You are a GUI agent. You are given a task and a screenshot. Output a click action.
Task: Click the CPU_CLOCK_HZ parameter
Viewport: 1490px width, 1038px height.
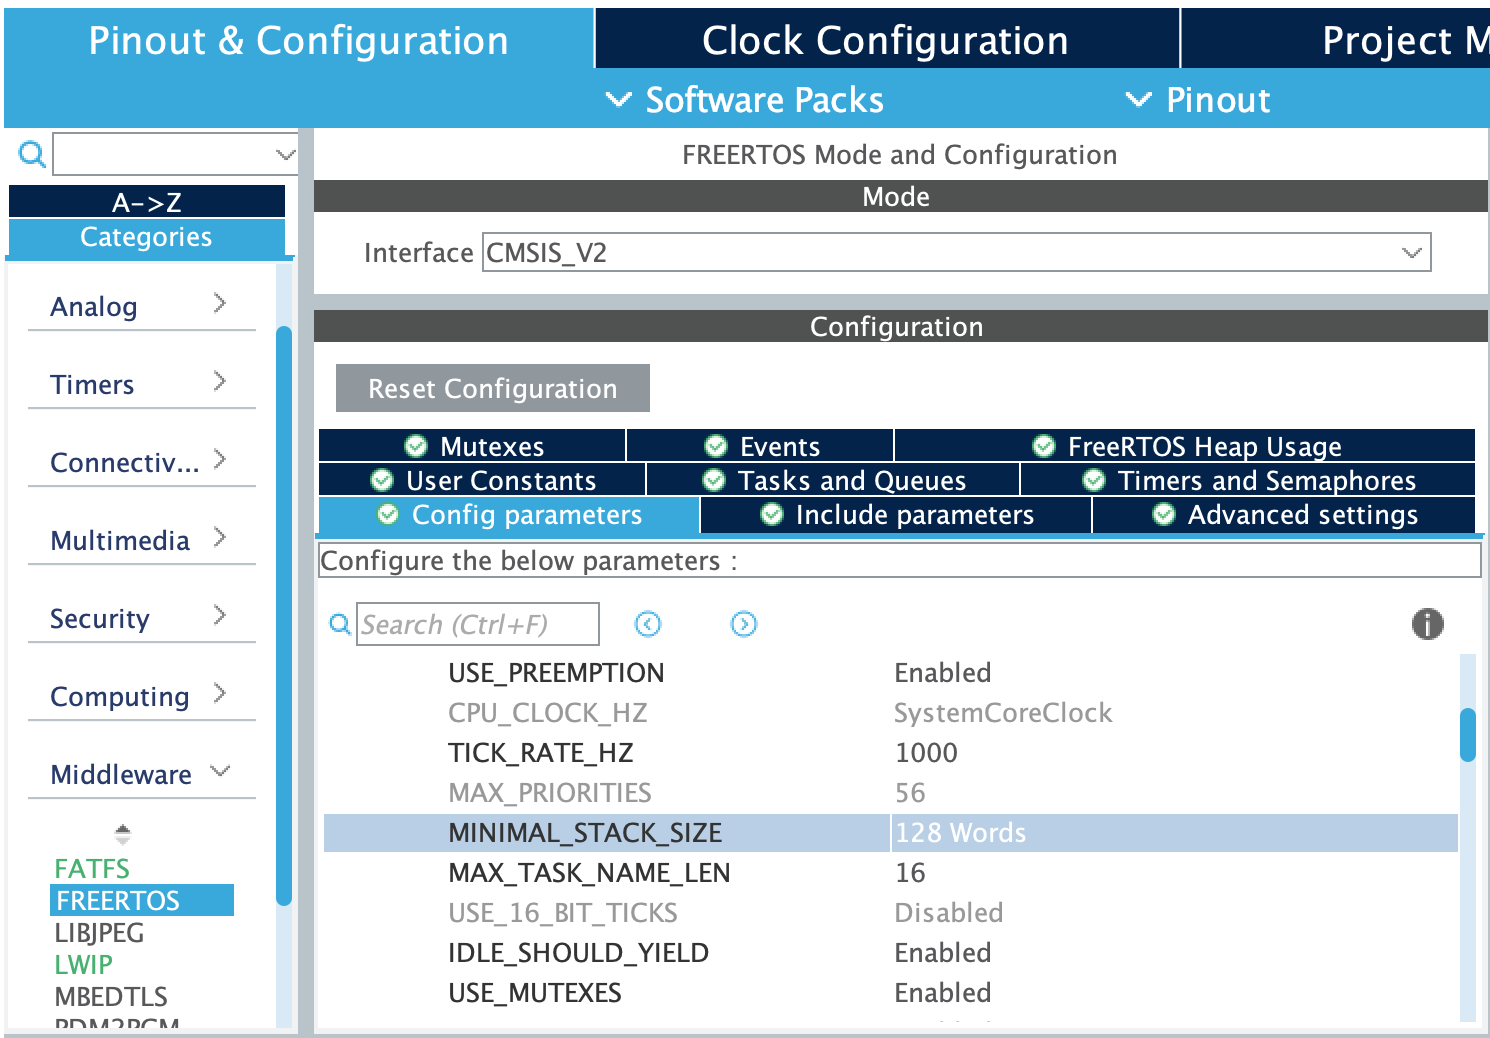click(x=548, y=712)
